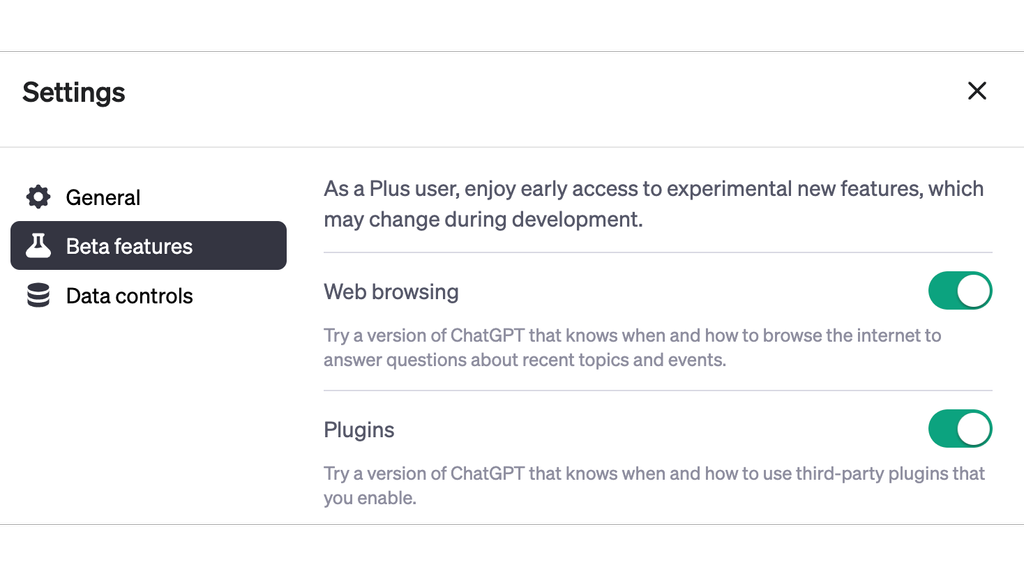
Task: Click the Plugins heading text
Action: (x=359, y=429)
